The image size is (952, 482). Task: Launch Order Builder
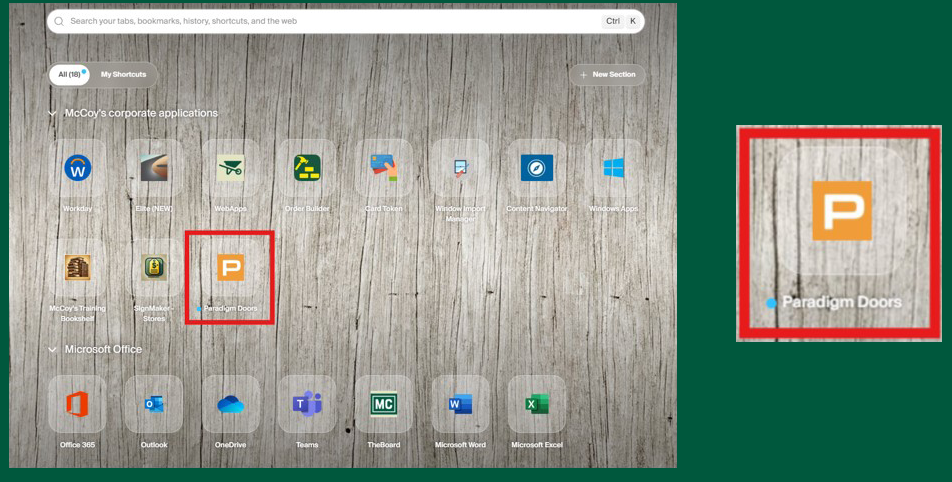pyautogui.click(x=307, y=168)
